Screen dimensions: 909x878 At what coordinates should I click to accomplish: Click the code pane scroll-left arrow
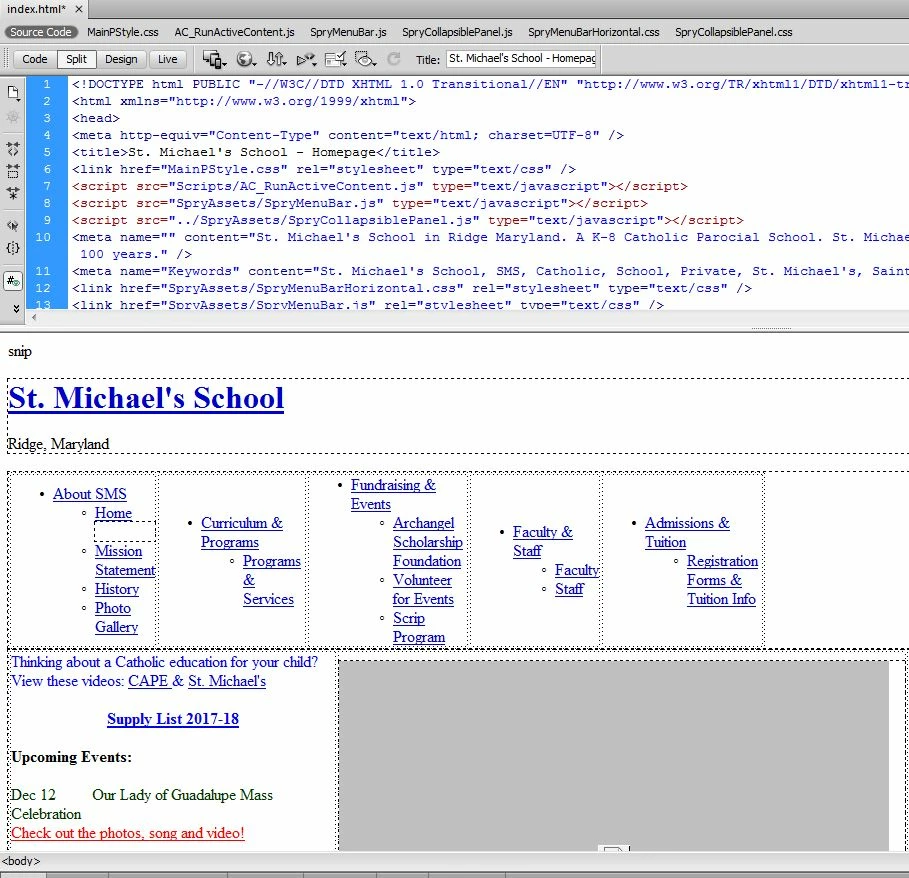34,318
